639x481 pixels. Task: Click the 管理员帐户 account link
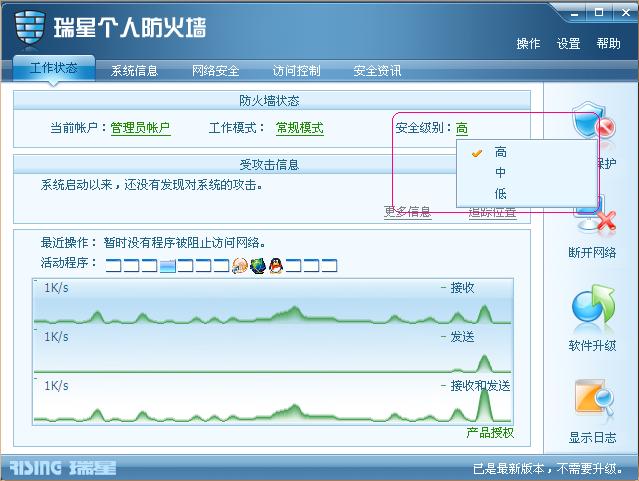point(141,128)
